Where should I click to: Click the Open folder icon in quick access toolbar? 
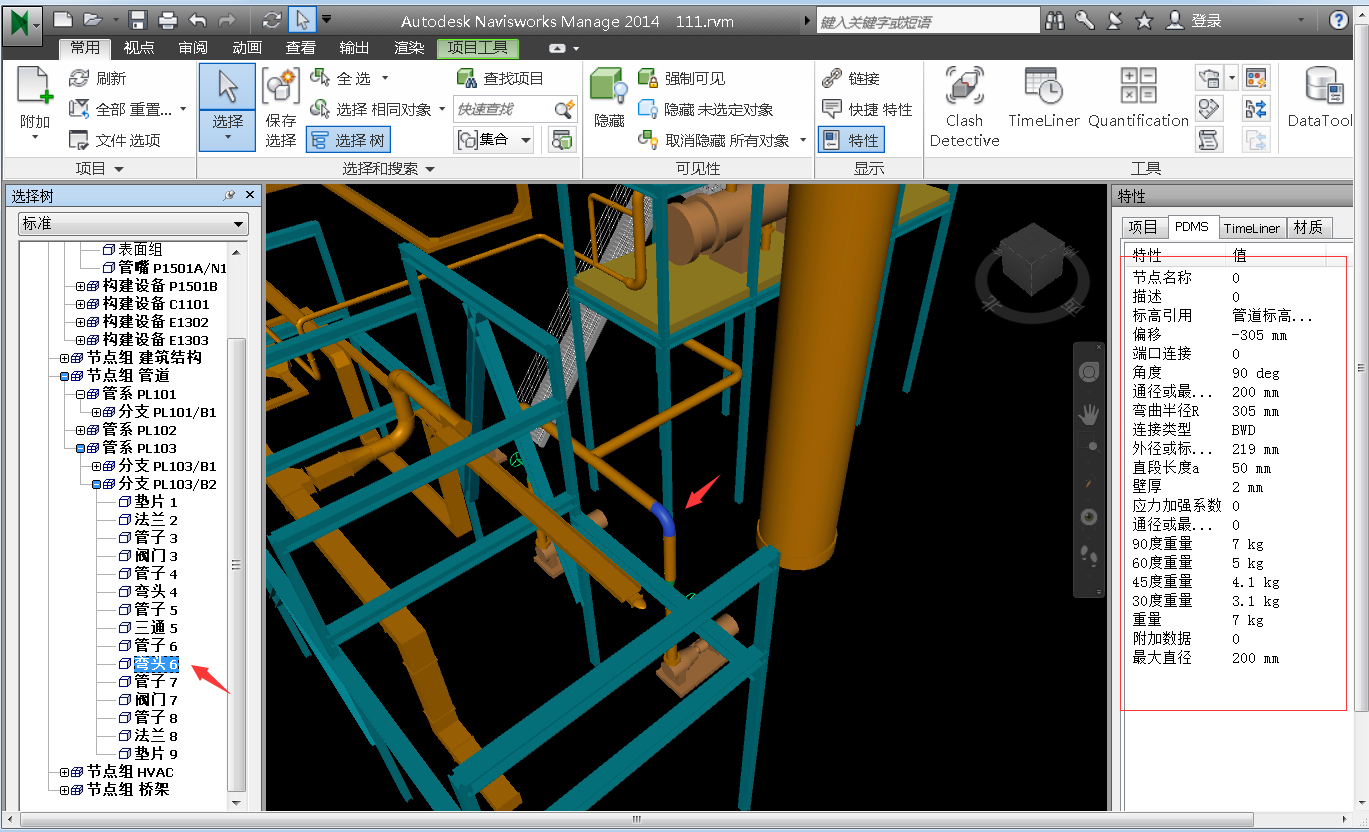(x=92, y=20)
